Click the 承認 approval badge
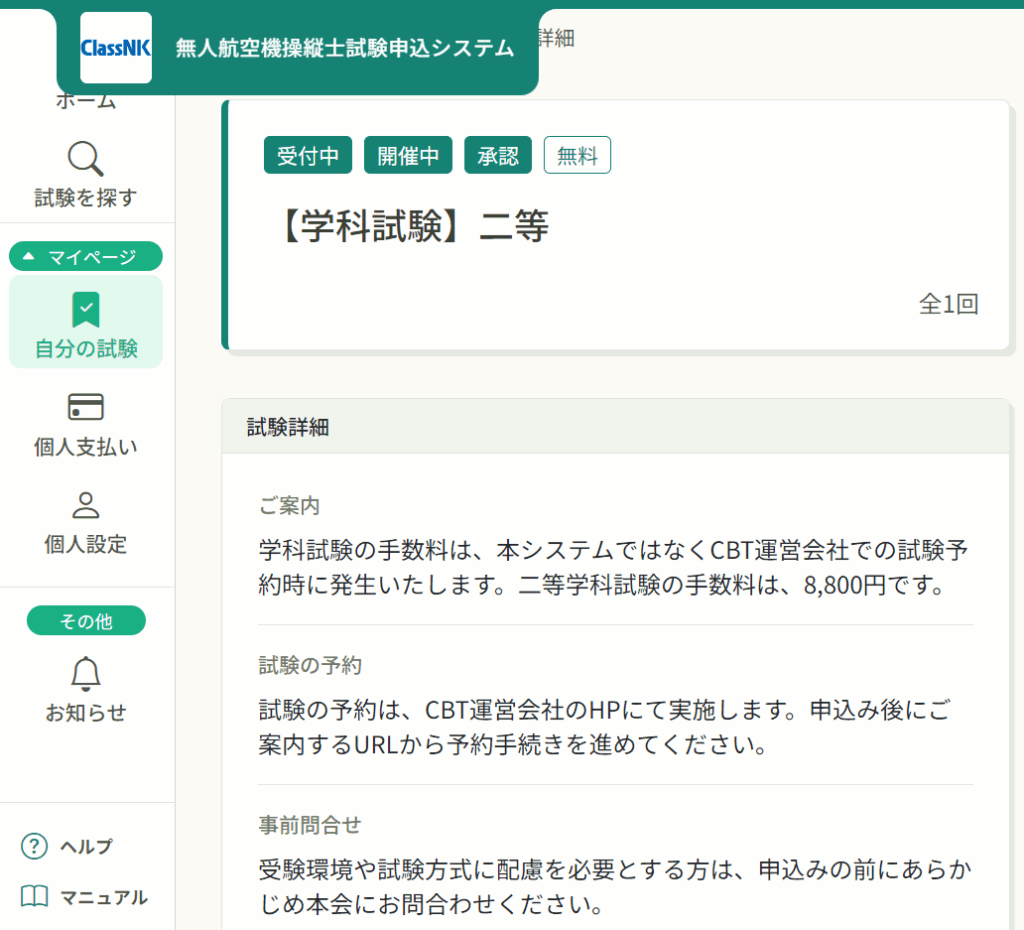Image resolution: width=1024 pixels, height=930 pixels. click(x=497, y=155)
